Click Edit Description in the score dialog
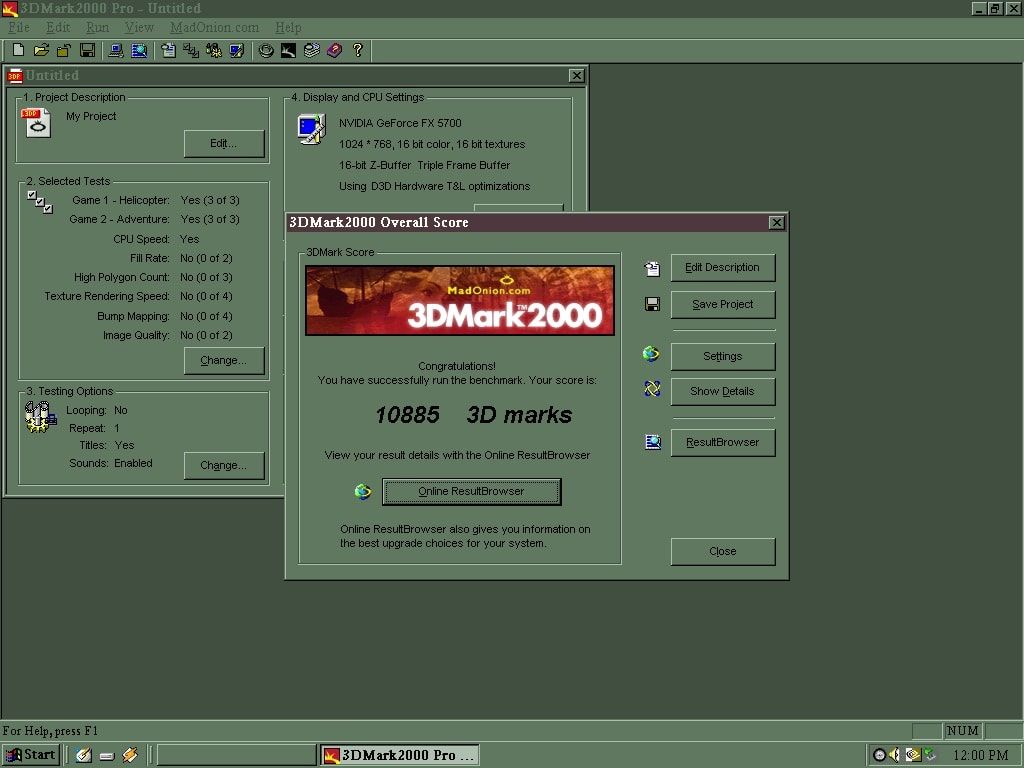This screenshot has height=768, width=1024. click(722, 267)
